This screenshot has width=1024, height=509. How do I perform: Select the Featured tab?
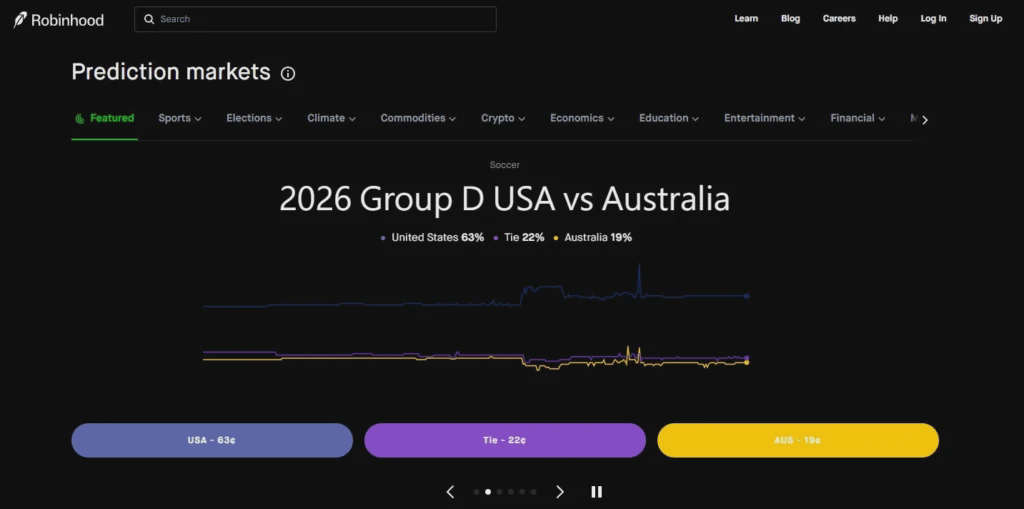(104, 118)
